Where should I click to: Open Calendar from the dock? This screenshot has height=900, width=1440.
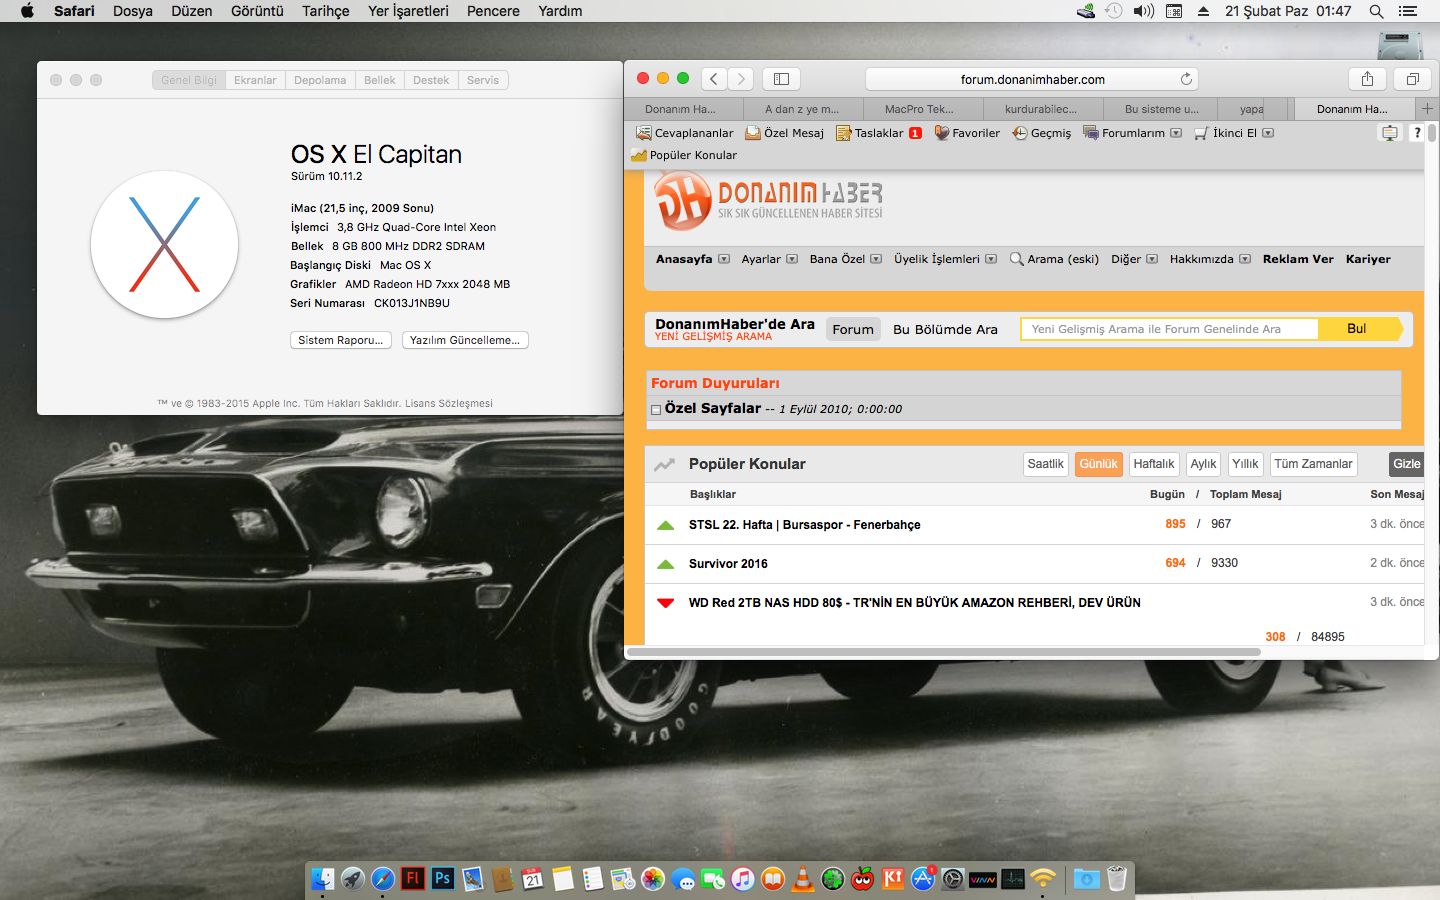click(x=532, y=878)
